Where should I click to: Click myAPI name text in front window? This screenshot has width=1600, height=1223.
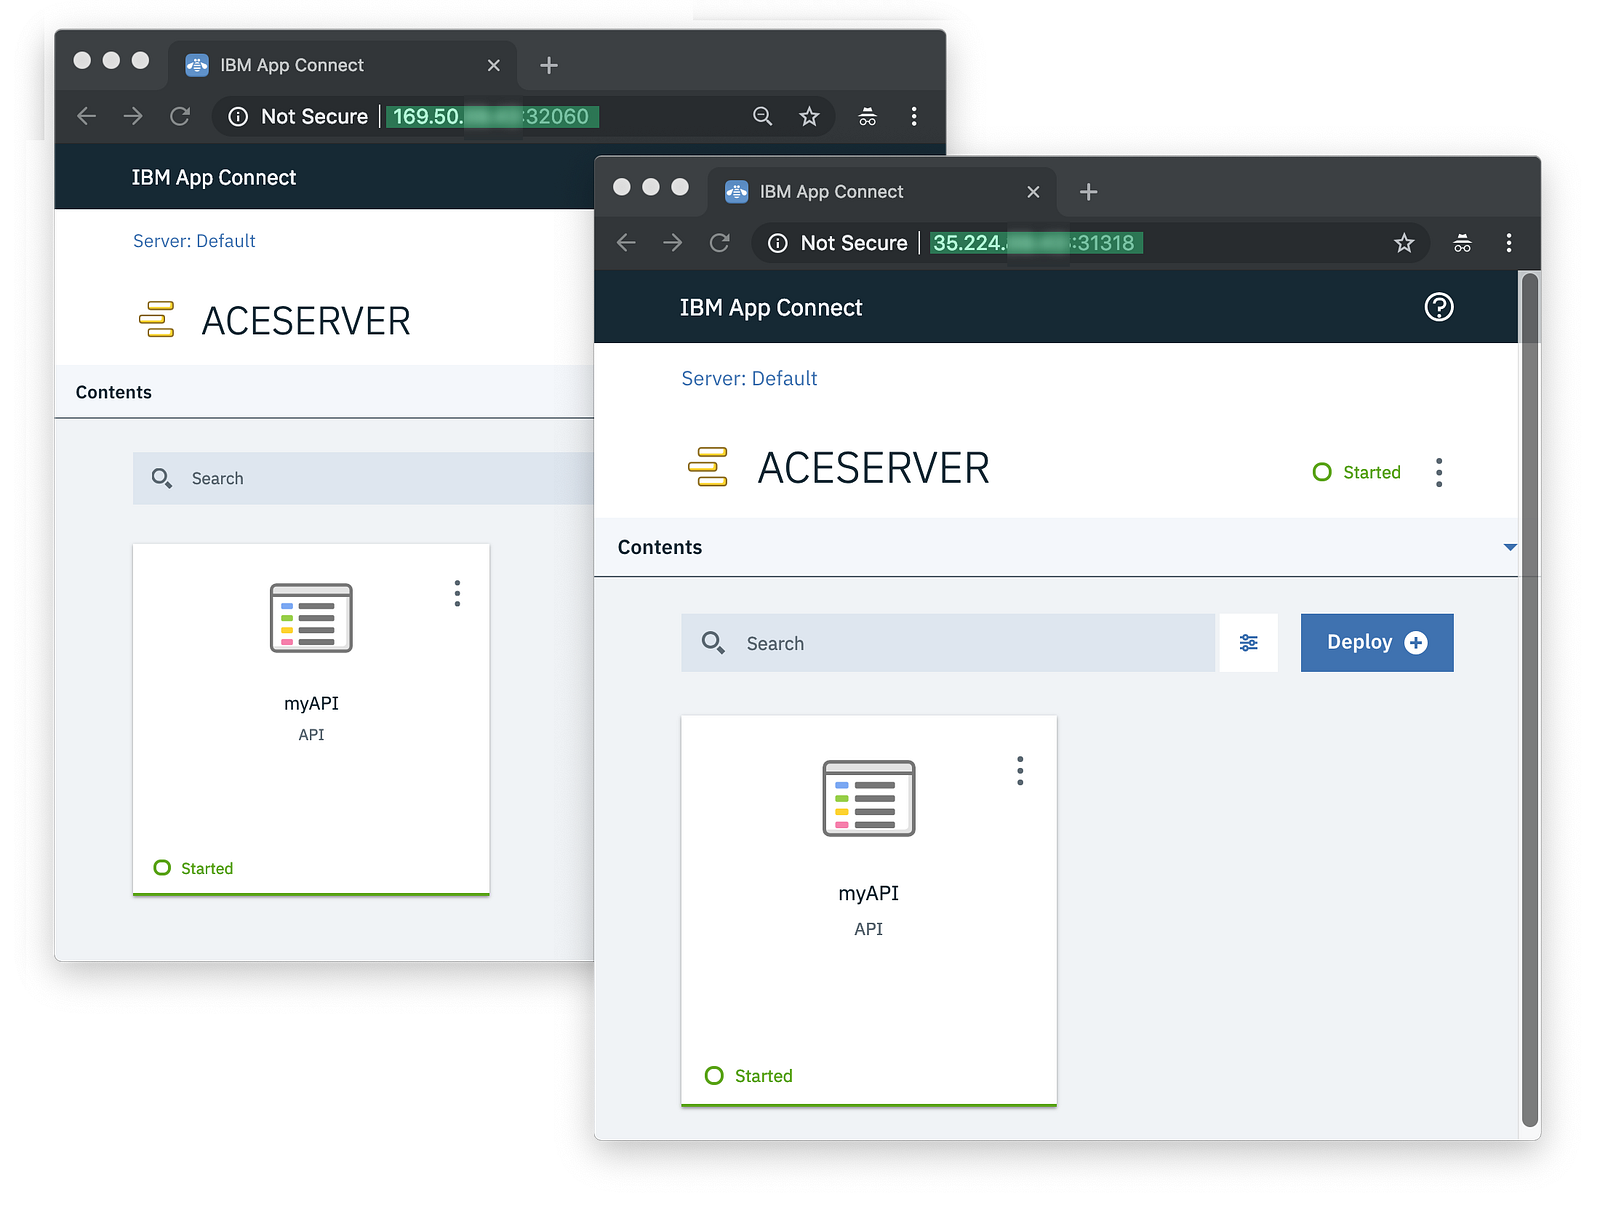(x=869, y=893)
